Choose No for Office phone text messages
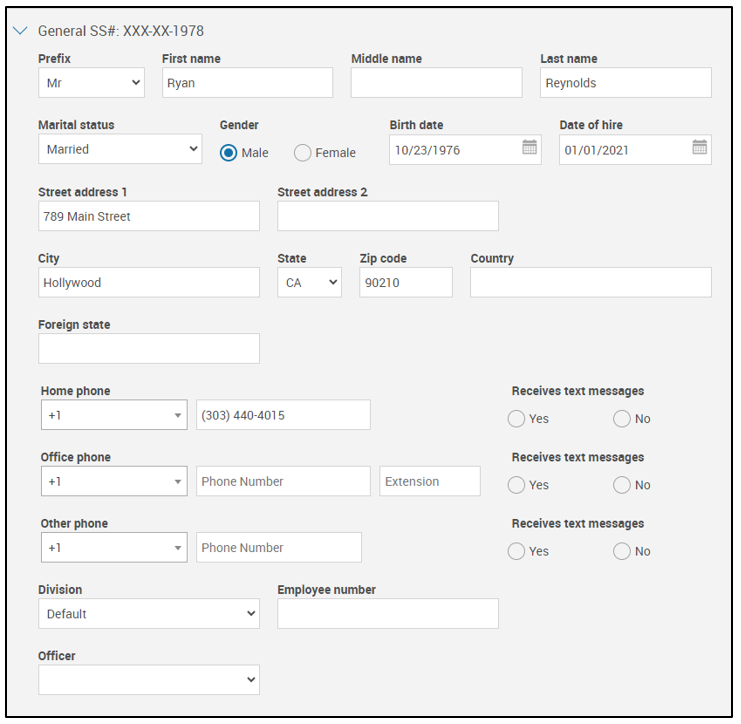 pyautogui.click(x=622, y=485)
